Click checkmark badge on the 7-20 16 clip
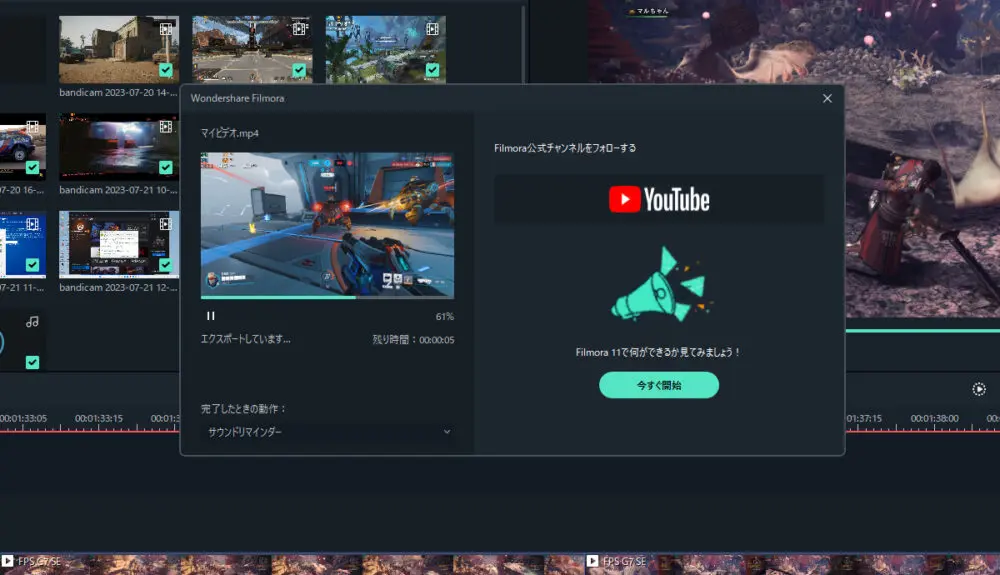The height and width of the screenshot is (575, 1000). [33, 167]
